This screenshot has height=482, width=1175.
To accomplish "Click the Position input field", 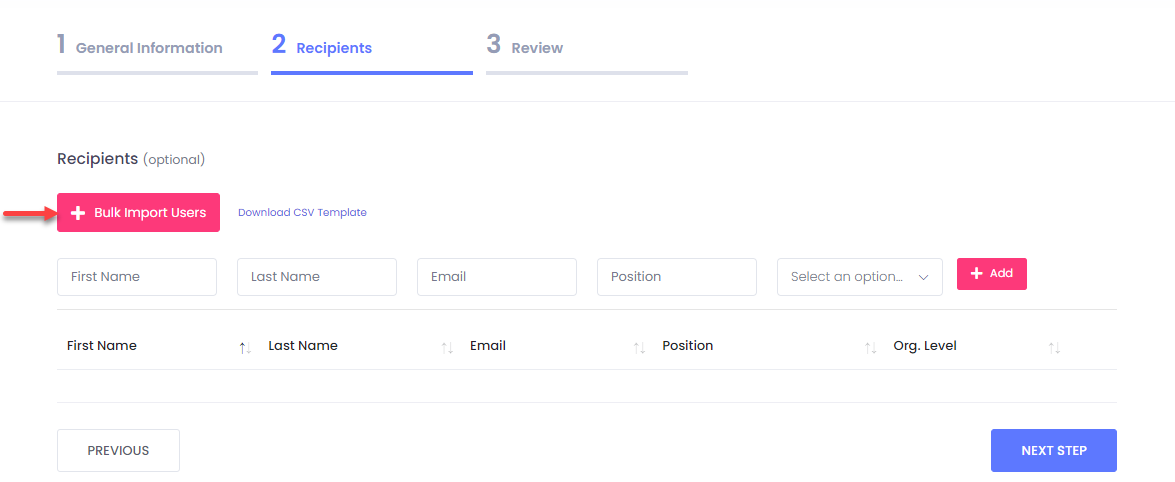I will click(x=677, y=277).
